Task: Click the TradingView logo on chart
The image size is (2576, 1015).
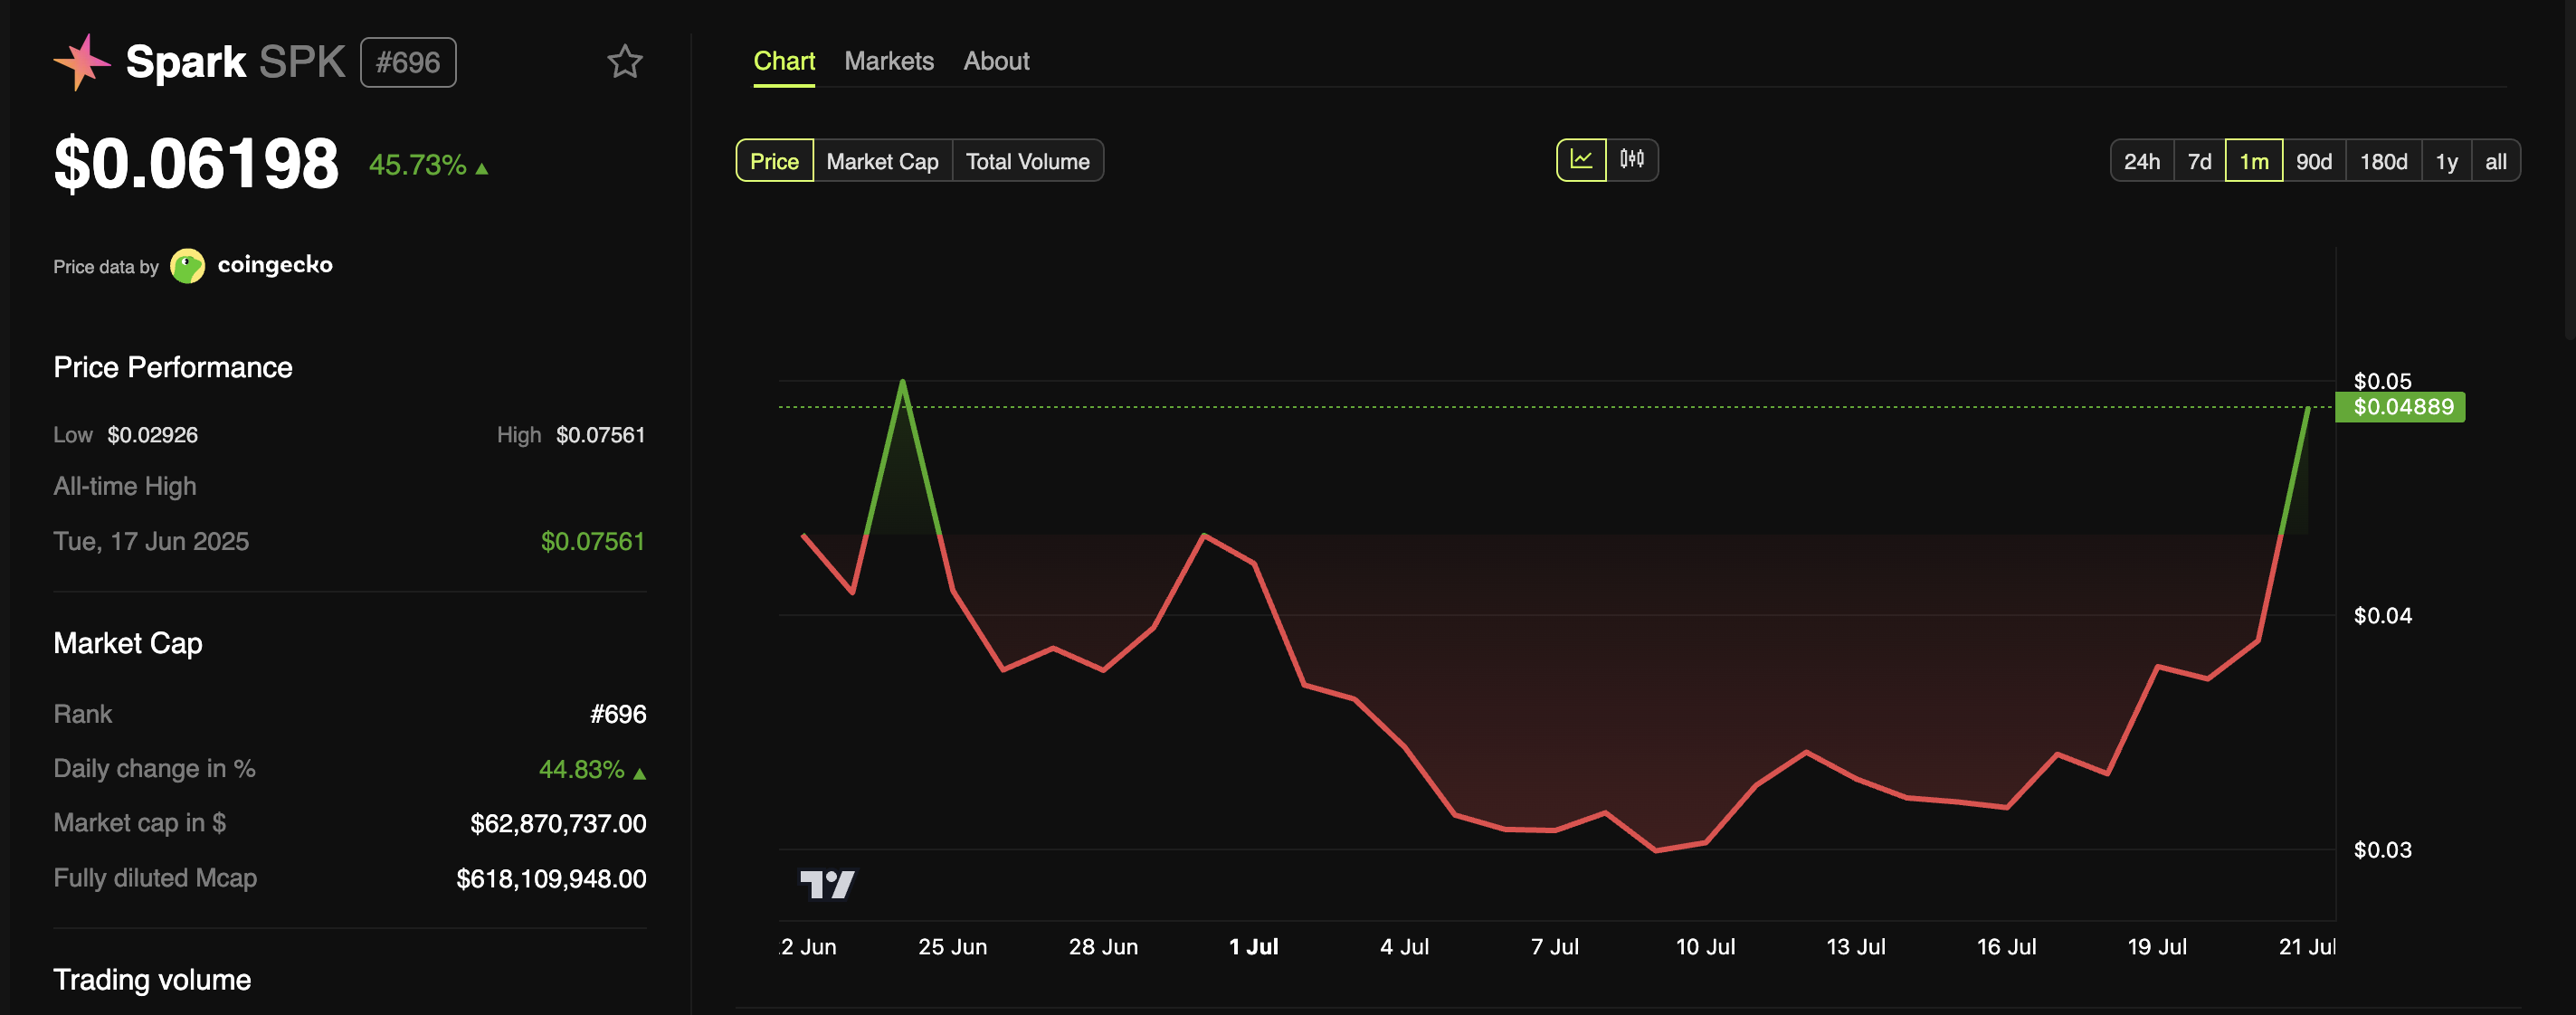Action: click(827, 884)
